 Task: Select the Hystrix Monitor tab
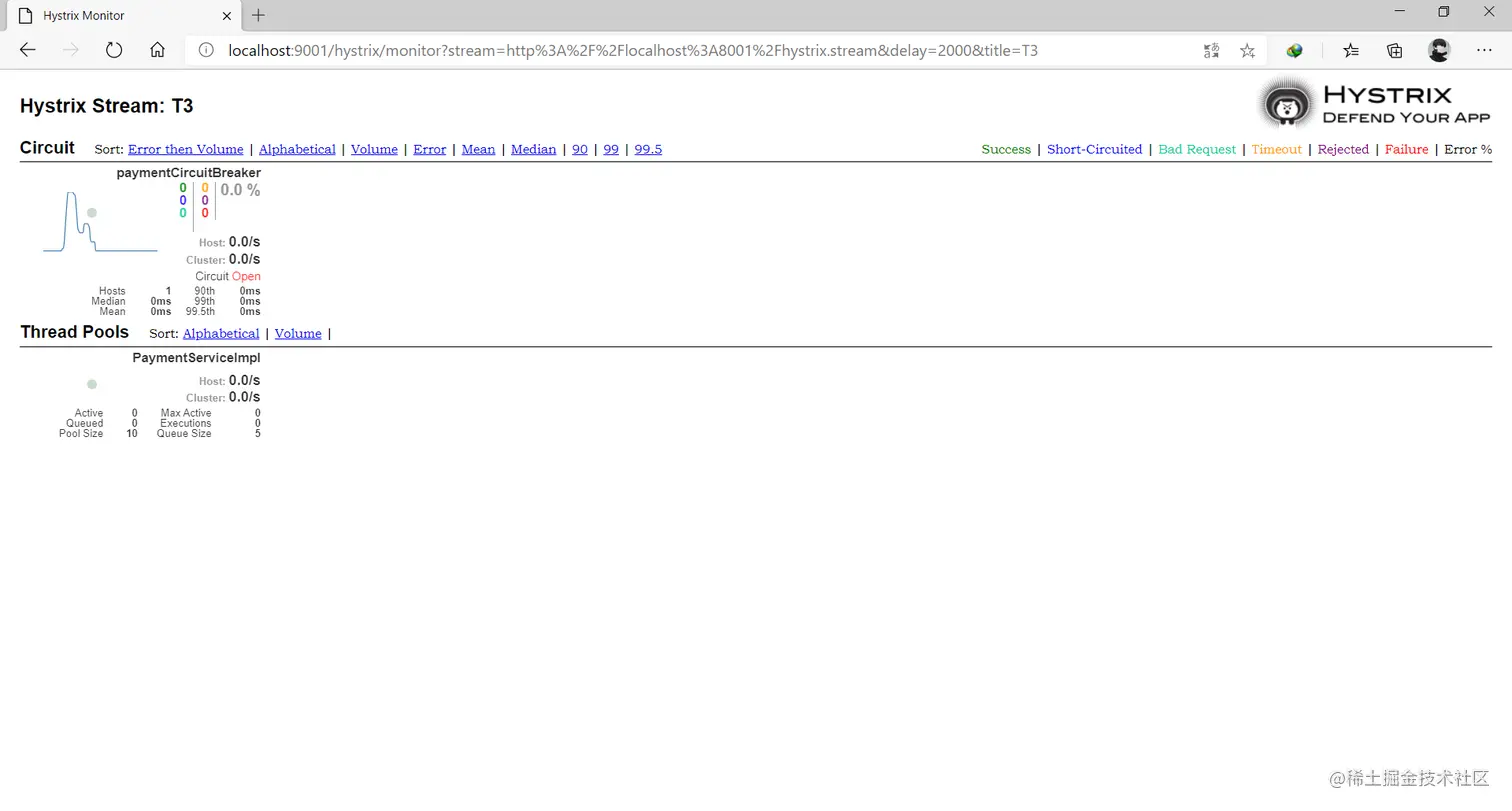tap(125, 16)
